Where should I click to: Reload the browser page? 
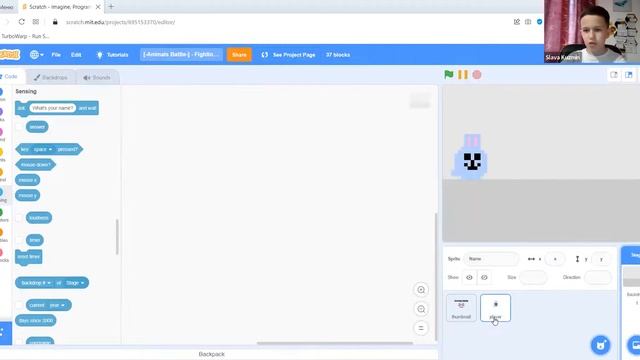click(x=22, y=22)
